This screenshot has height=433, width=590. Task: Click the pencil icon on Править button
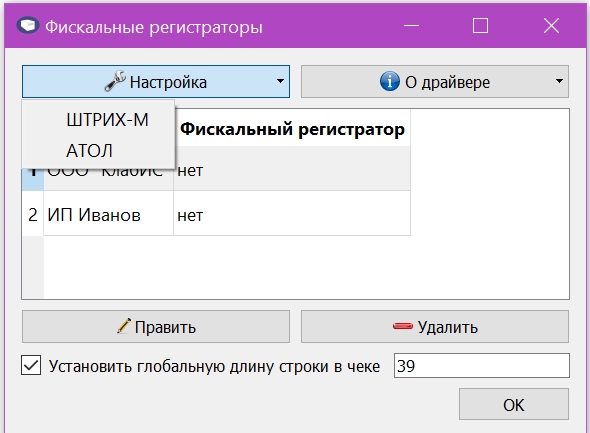click(x=124, y=326)
